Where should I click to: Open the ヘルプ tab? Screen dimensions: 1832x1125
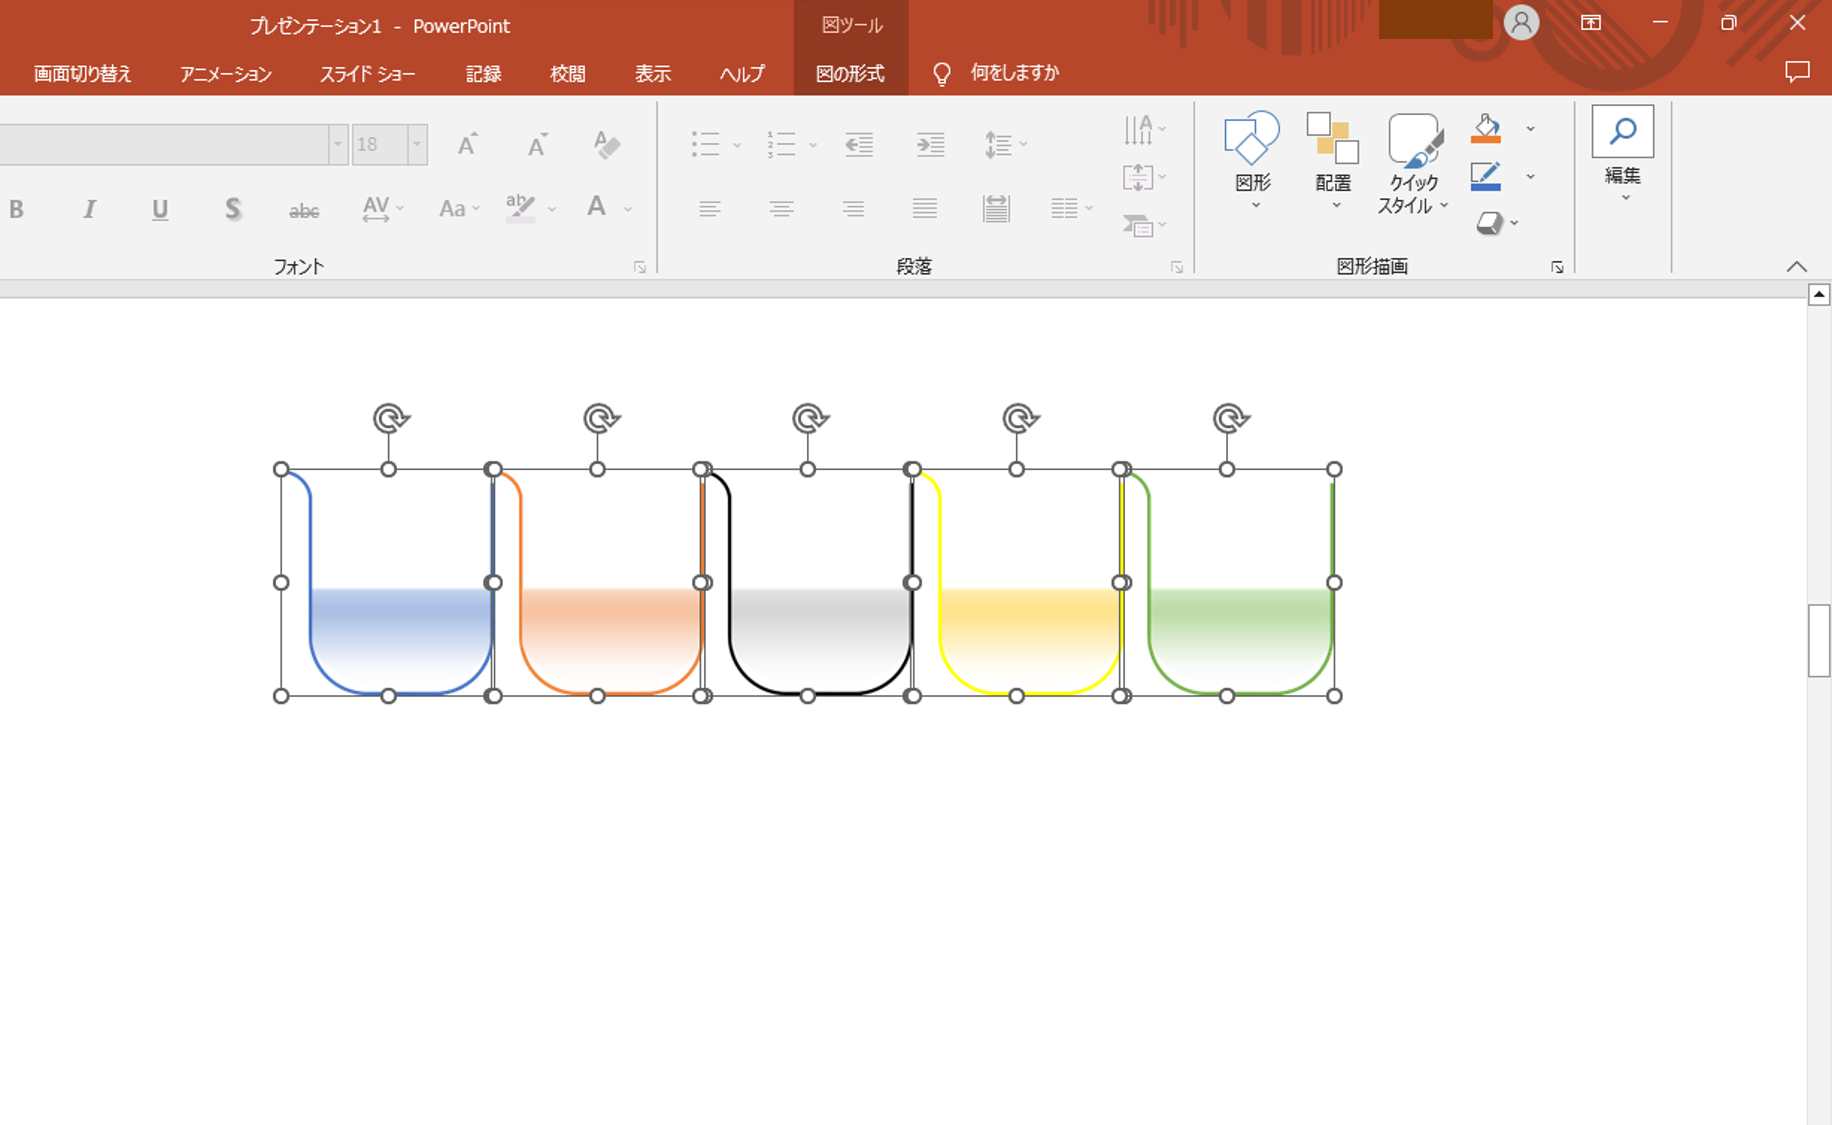[x=742, y=73]
